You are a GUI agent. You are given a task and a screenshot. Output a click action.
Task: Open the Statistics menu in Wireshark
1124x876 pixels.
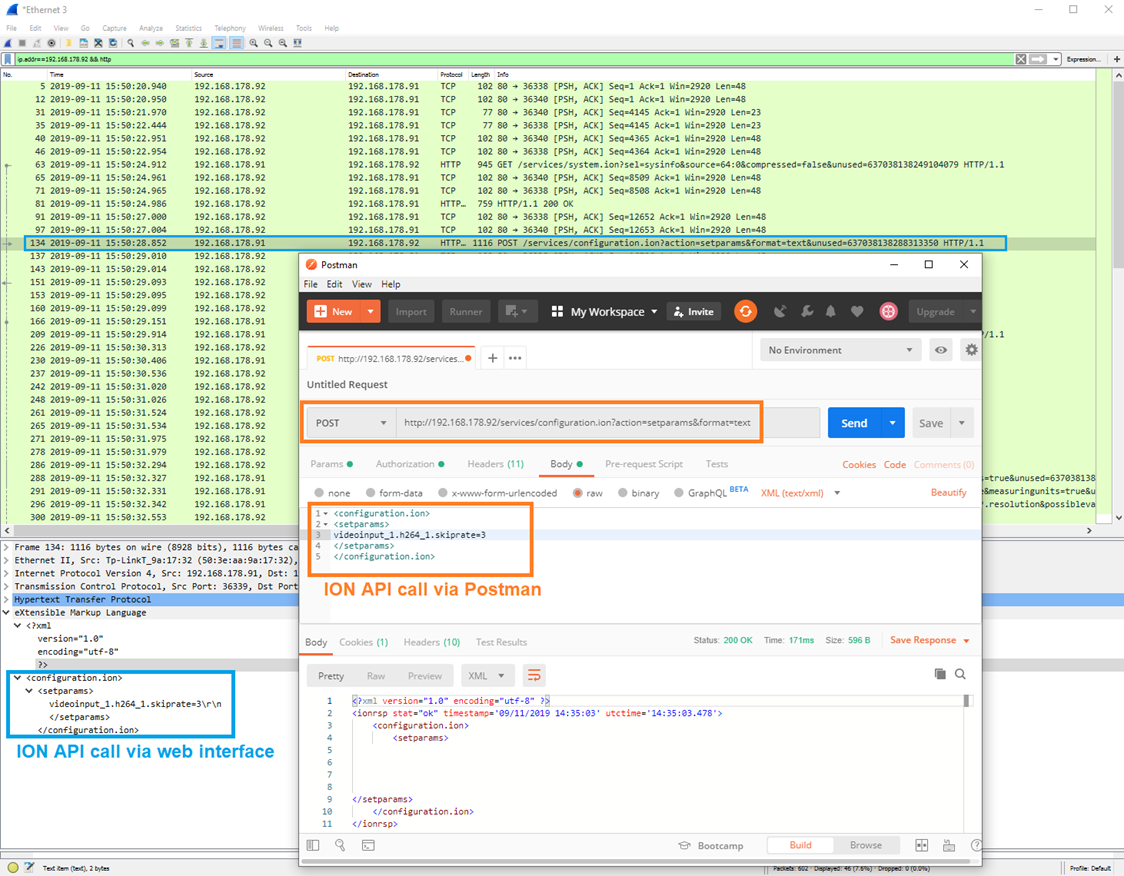tap(188, 28)
